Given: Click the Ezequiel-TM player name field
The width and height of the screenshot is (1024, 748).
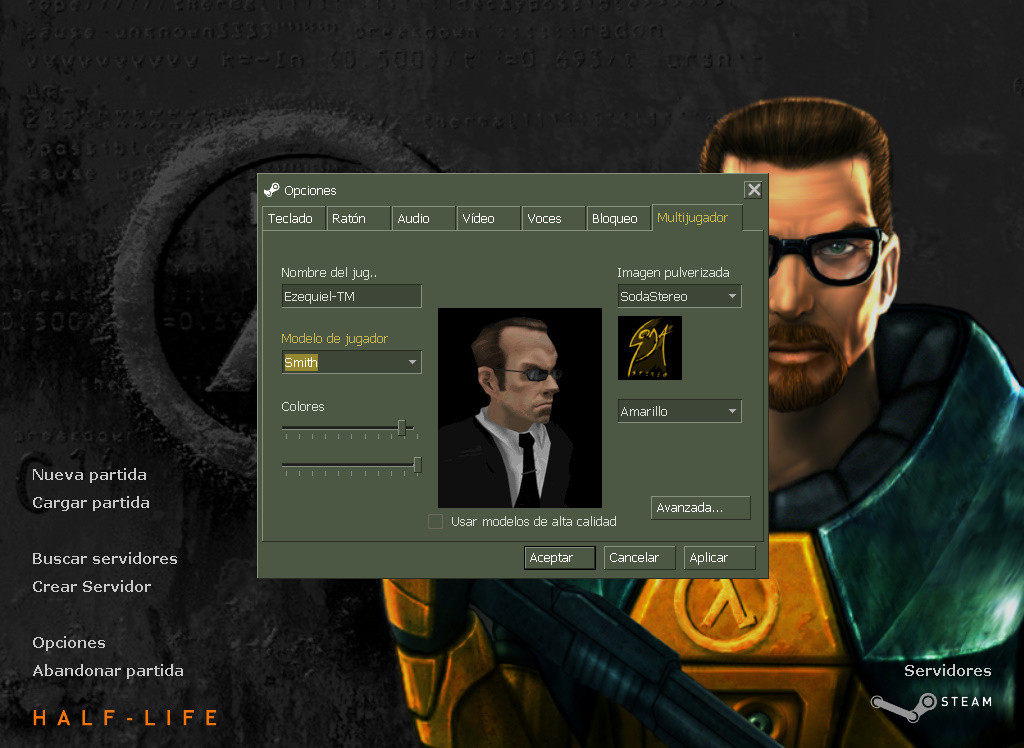Looking at the screenshot, I should point(351,296).
